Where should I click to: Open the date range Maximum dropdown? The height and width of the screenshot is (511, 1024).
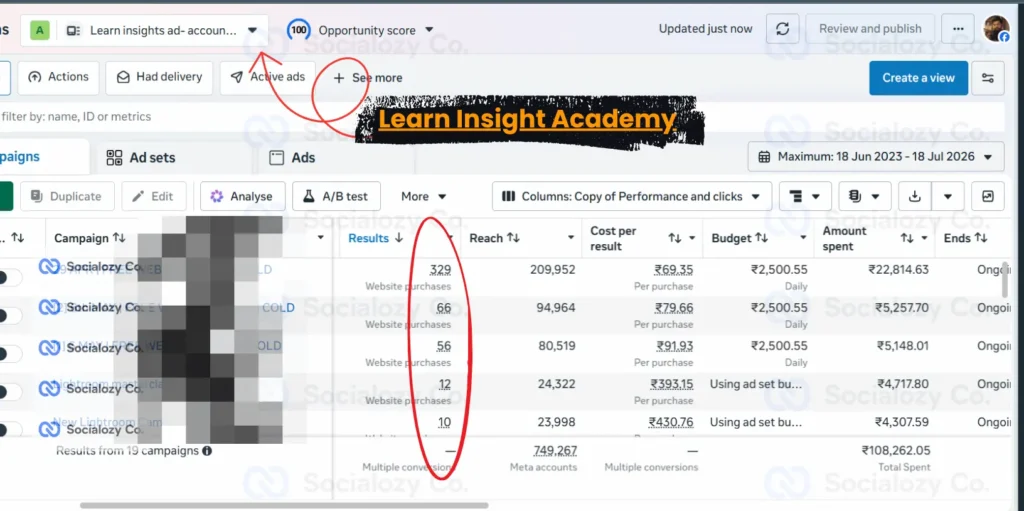tap(876, 157)
